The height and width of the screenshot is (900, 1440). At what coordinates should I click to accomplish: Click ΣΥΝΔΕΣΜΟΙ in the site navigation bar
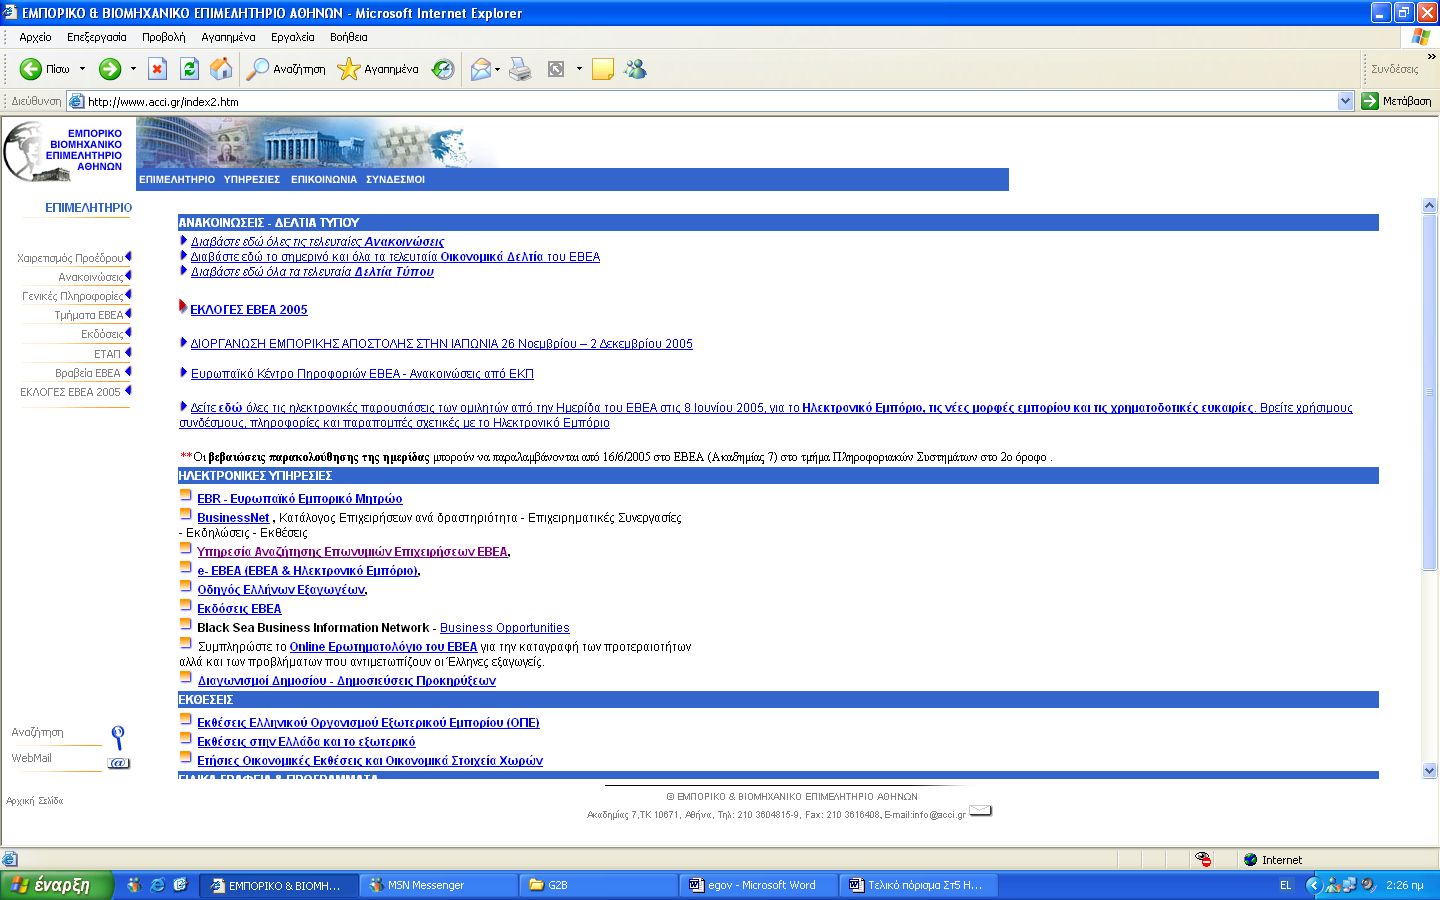[x=395, y=180]
